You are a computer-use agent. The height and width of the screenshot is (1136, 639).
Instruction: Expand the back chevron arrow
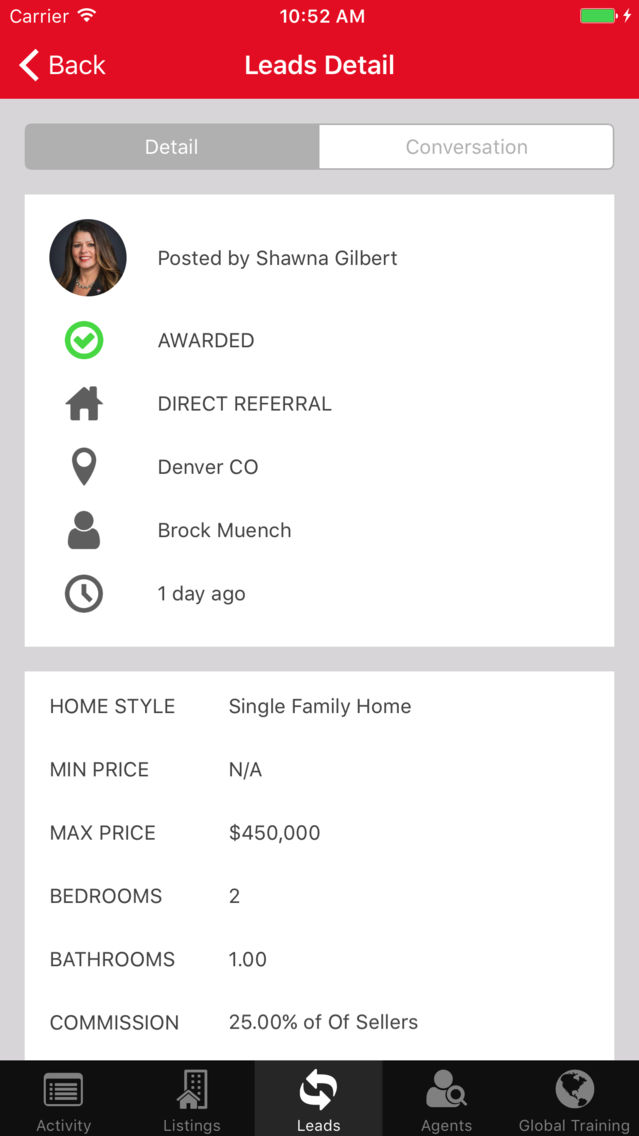tap(27, 65)
